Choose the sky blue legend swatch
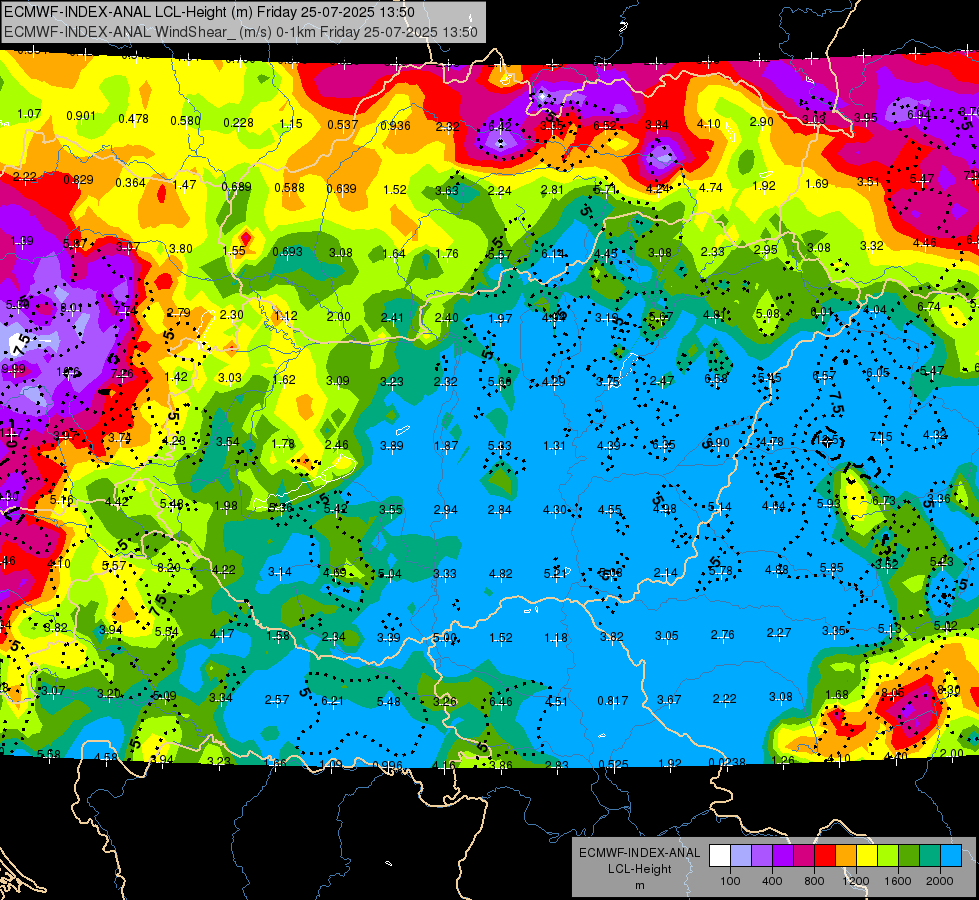979x900 pixels. tap(951, 856)
